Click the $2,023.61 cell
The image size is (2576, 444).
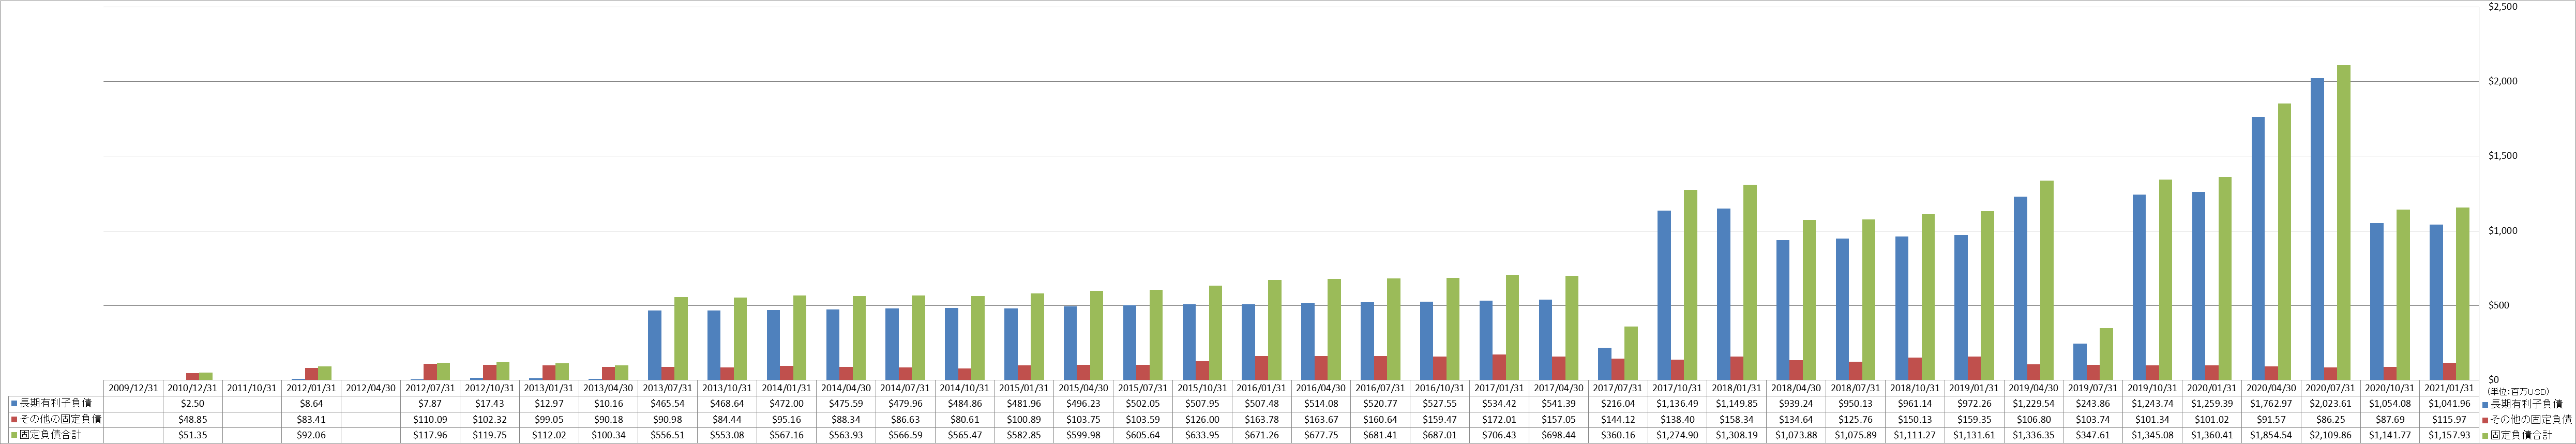coord(2332,403)
